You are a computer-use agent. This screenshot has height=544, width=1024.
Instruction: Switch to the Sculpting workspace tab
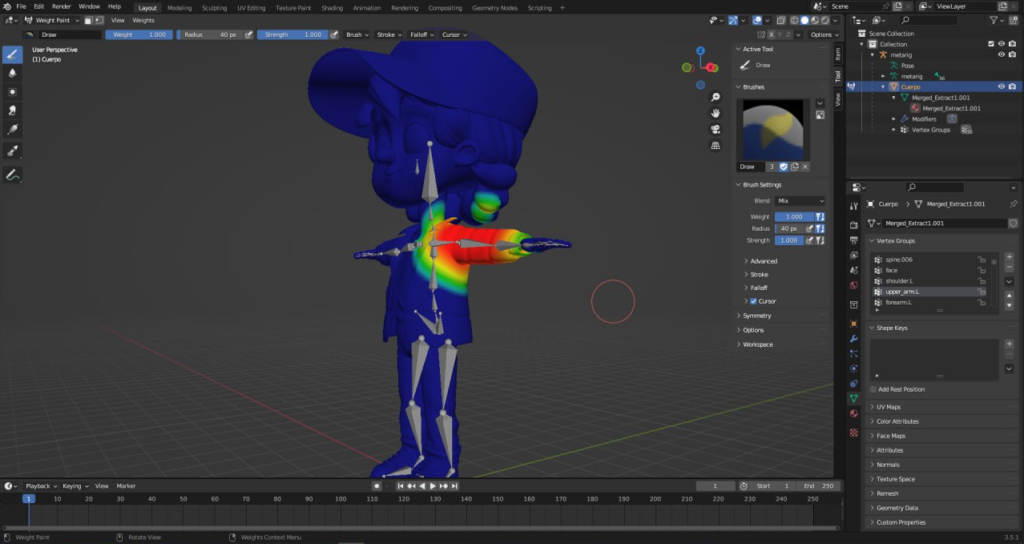point(214,7)
